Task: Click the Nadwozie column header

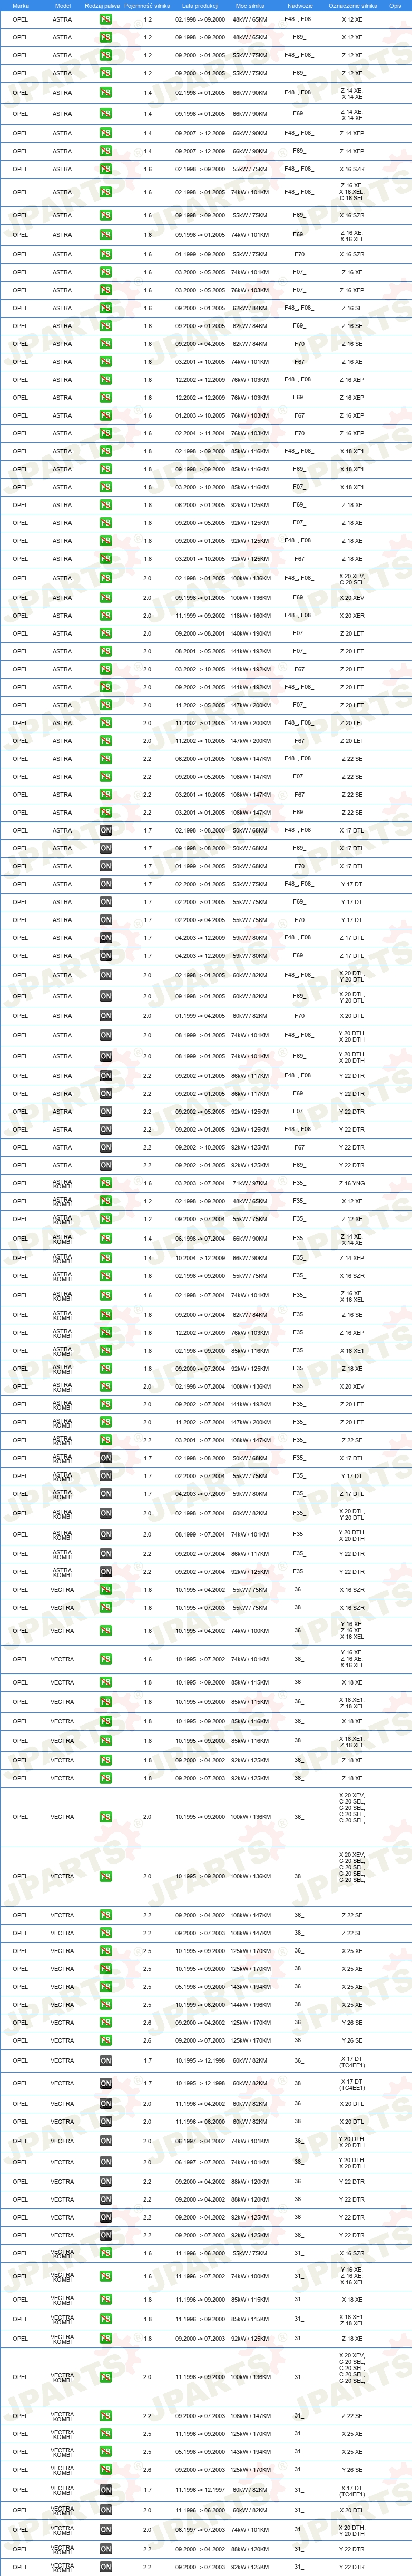Action: pos(299,5)
